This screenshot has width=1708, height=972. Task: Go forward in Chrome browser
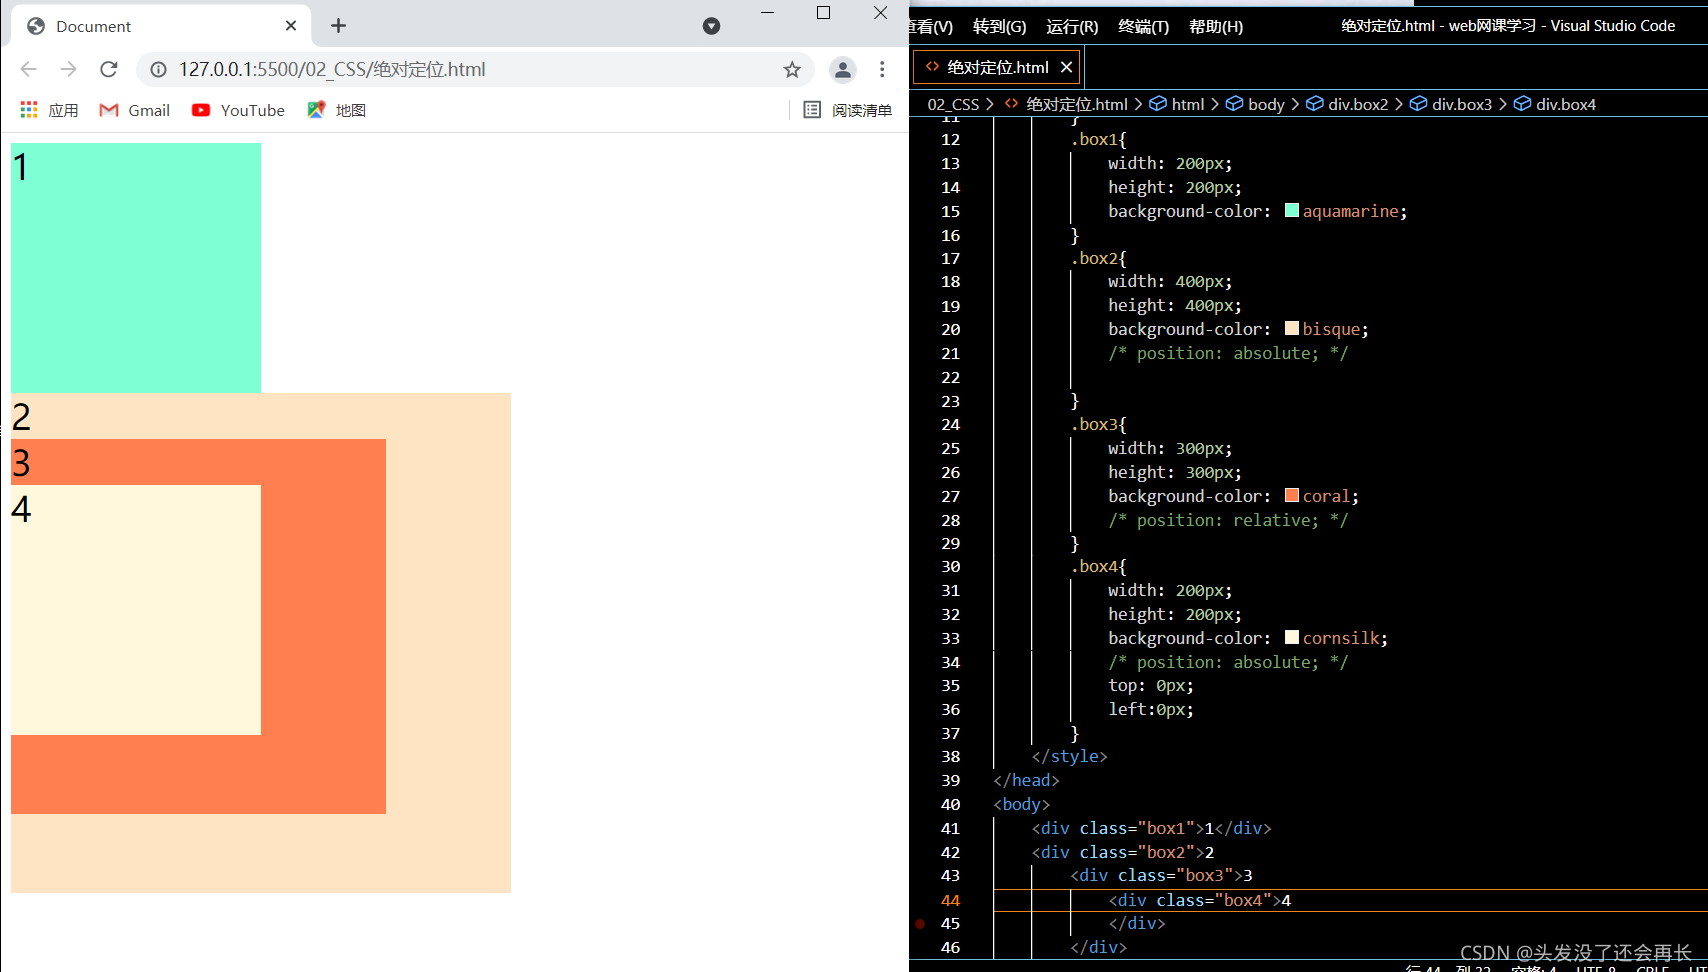tap(68, 69)
